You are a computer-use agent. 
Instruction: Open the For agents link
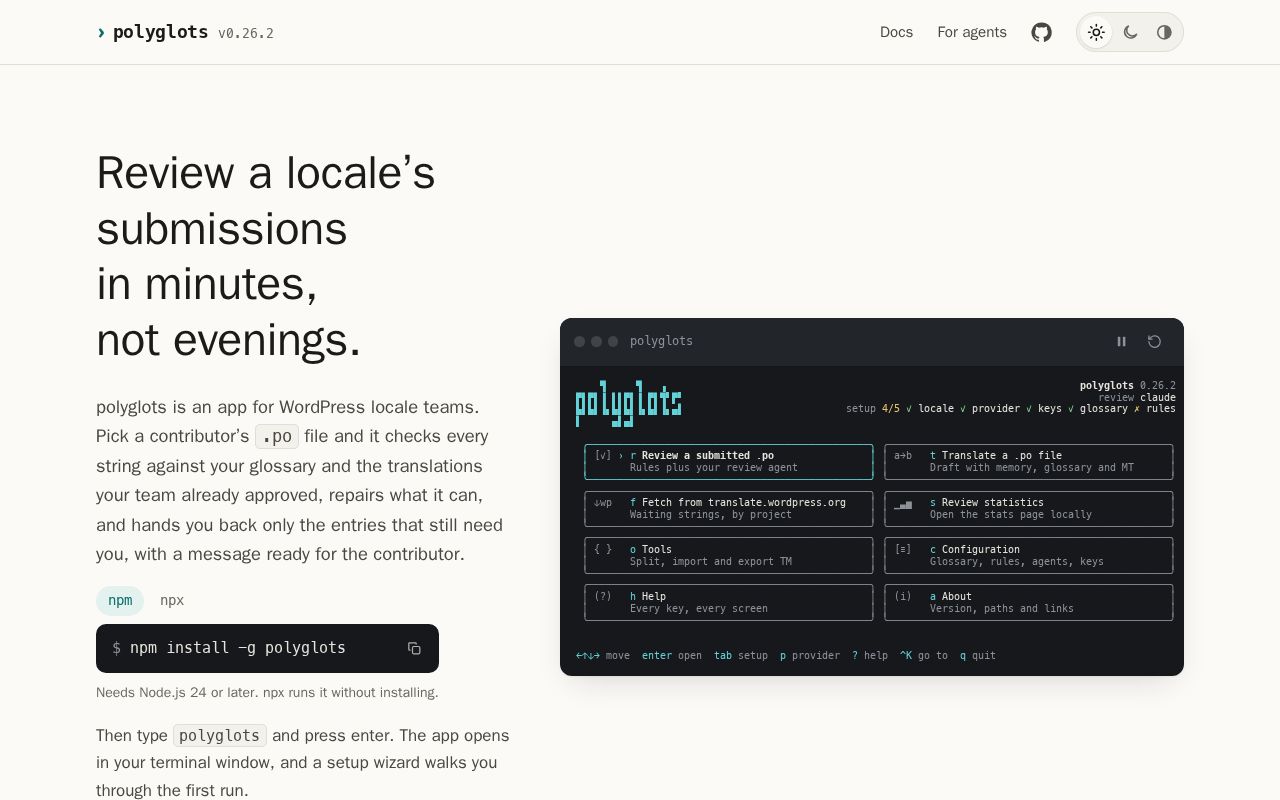coord(972,32)
